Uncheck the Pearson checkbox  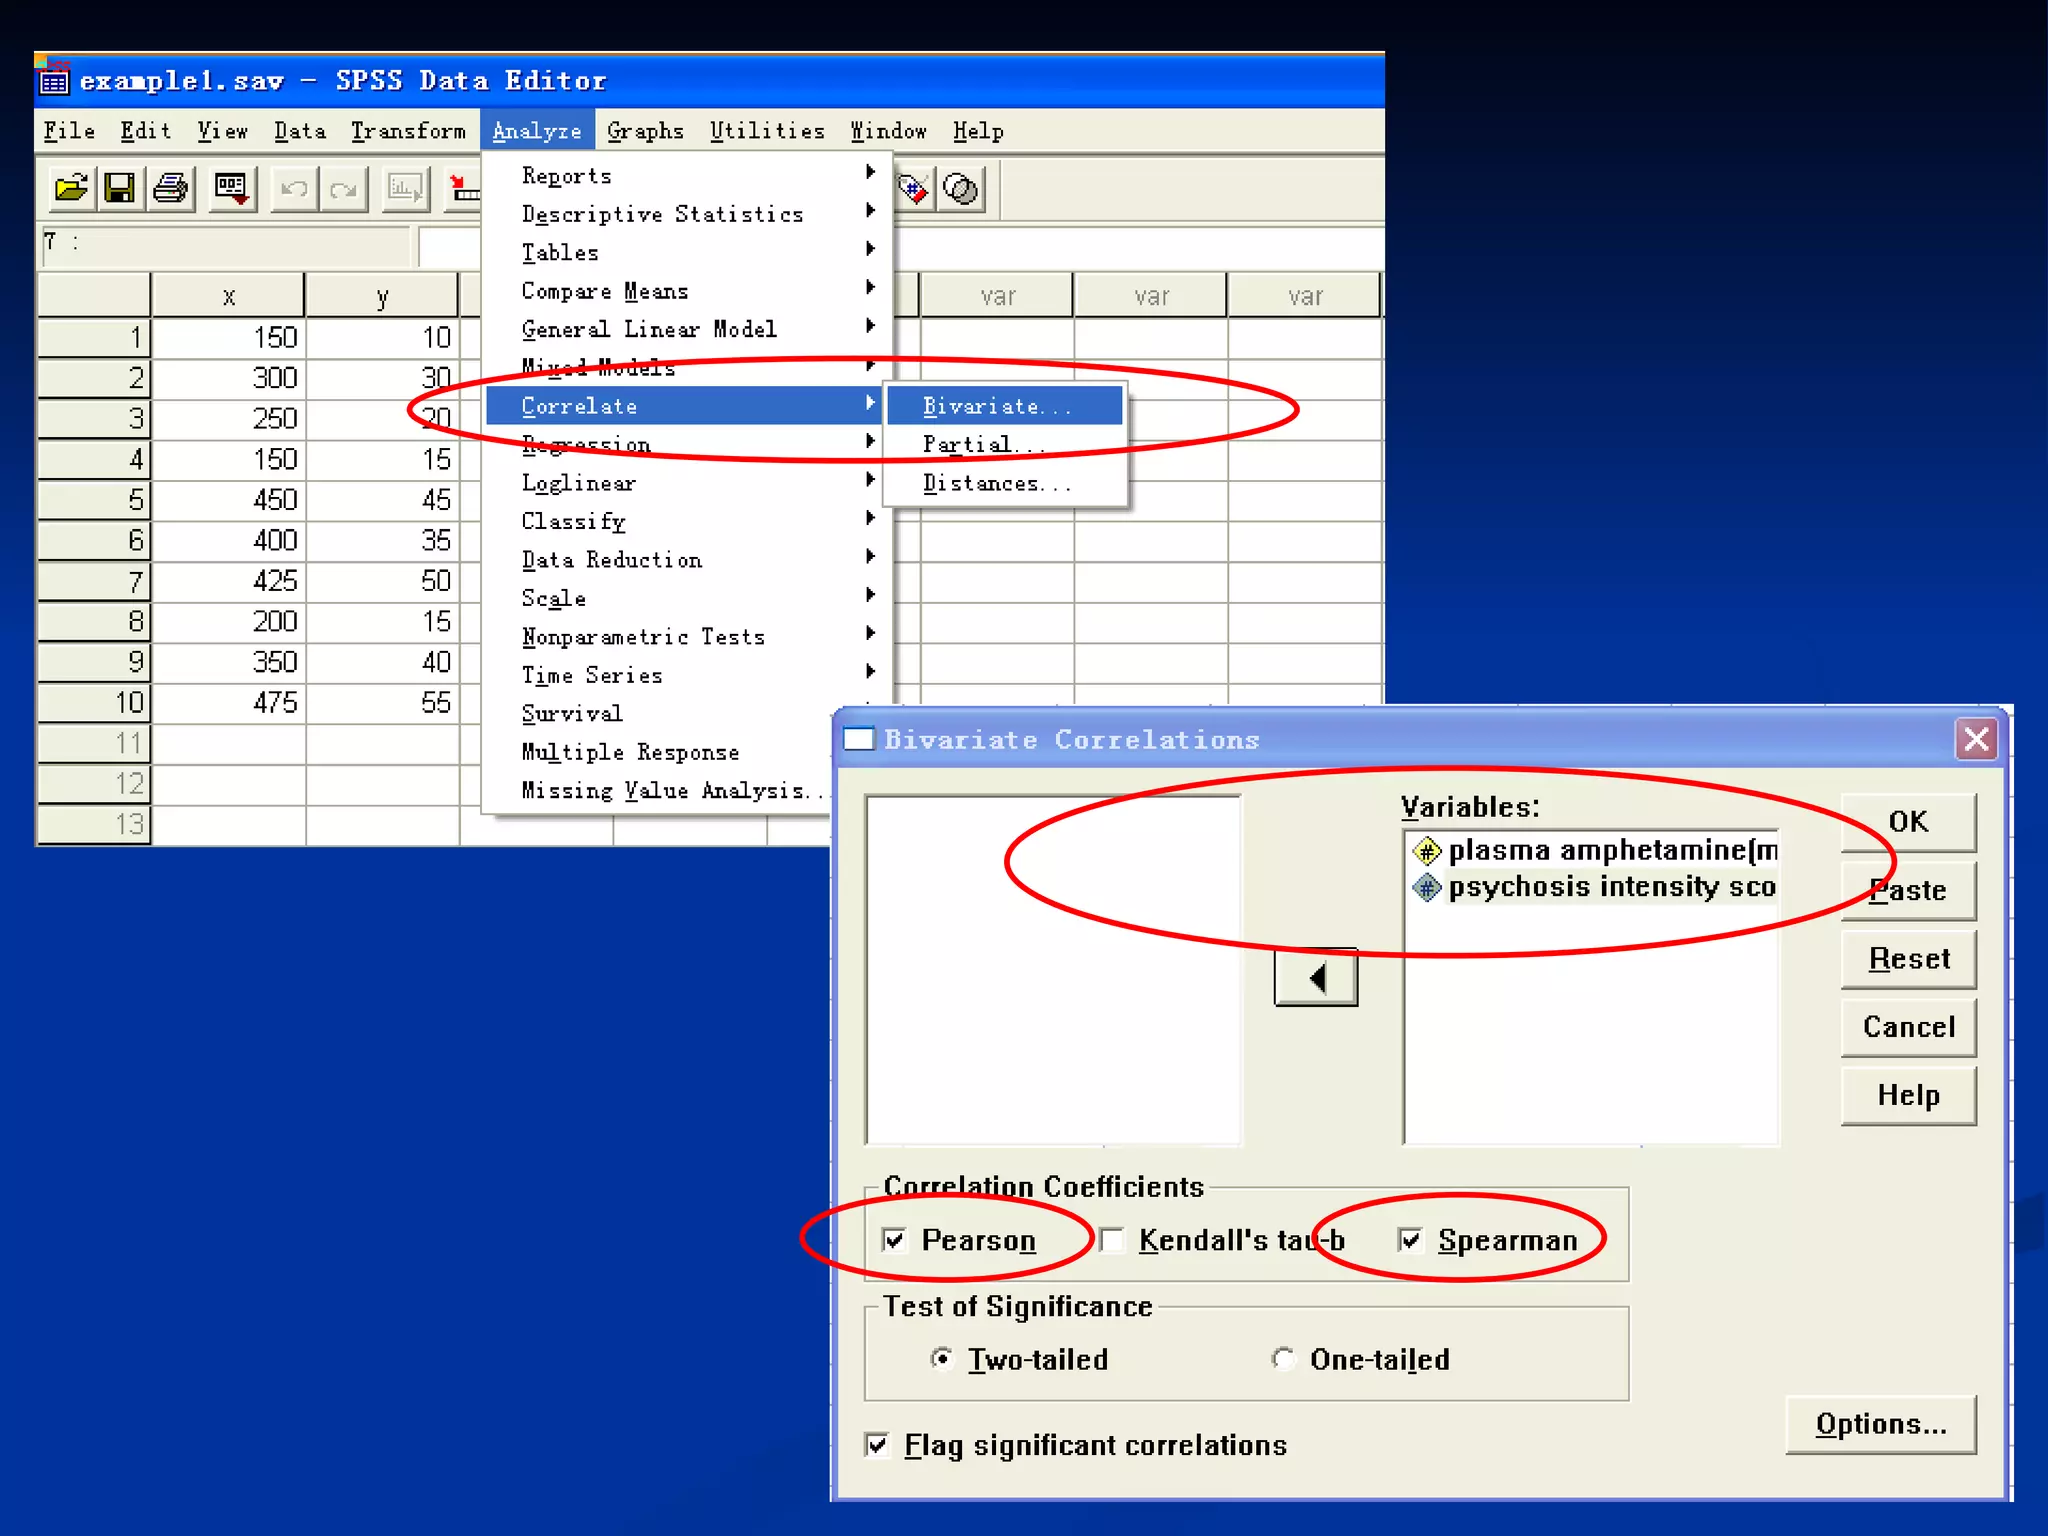pyautogui.click(x=894, y=1240)
